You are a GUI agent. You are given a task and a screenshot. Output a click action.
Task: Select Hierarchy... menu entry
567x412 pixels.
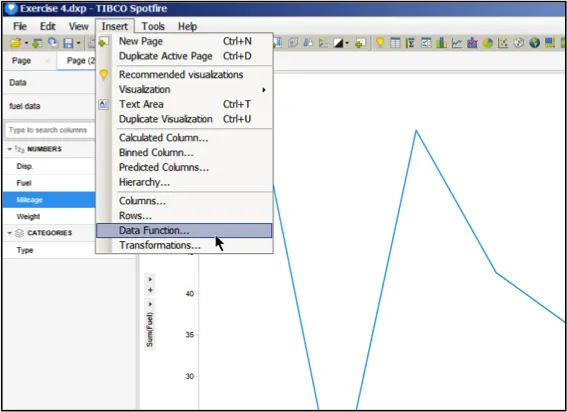tap(184, 182)
